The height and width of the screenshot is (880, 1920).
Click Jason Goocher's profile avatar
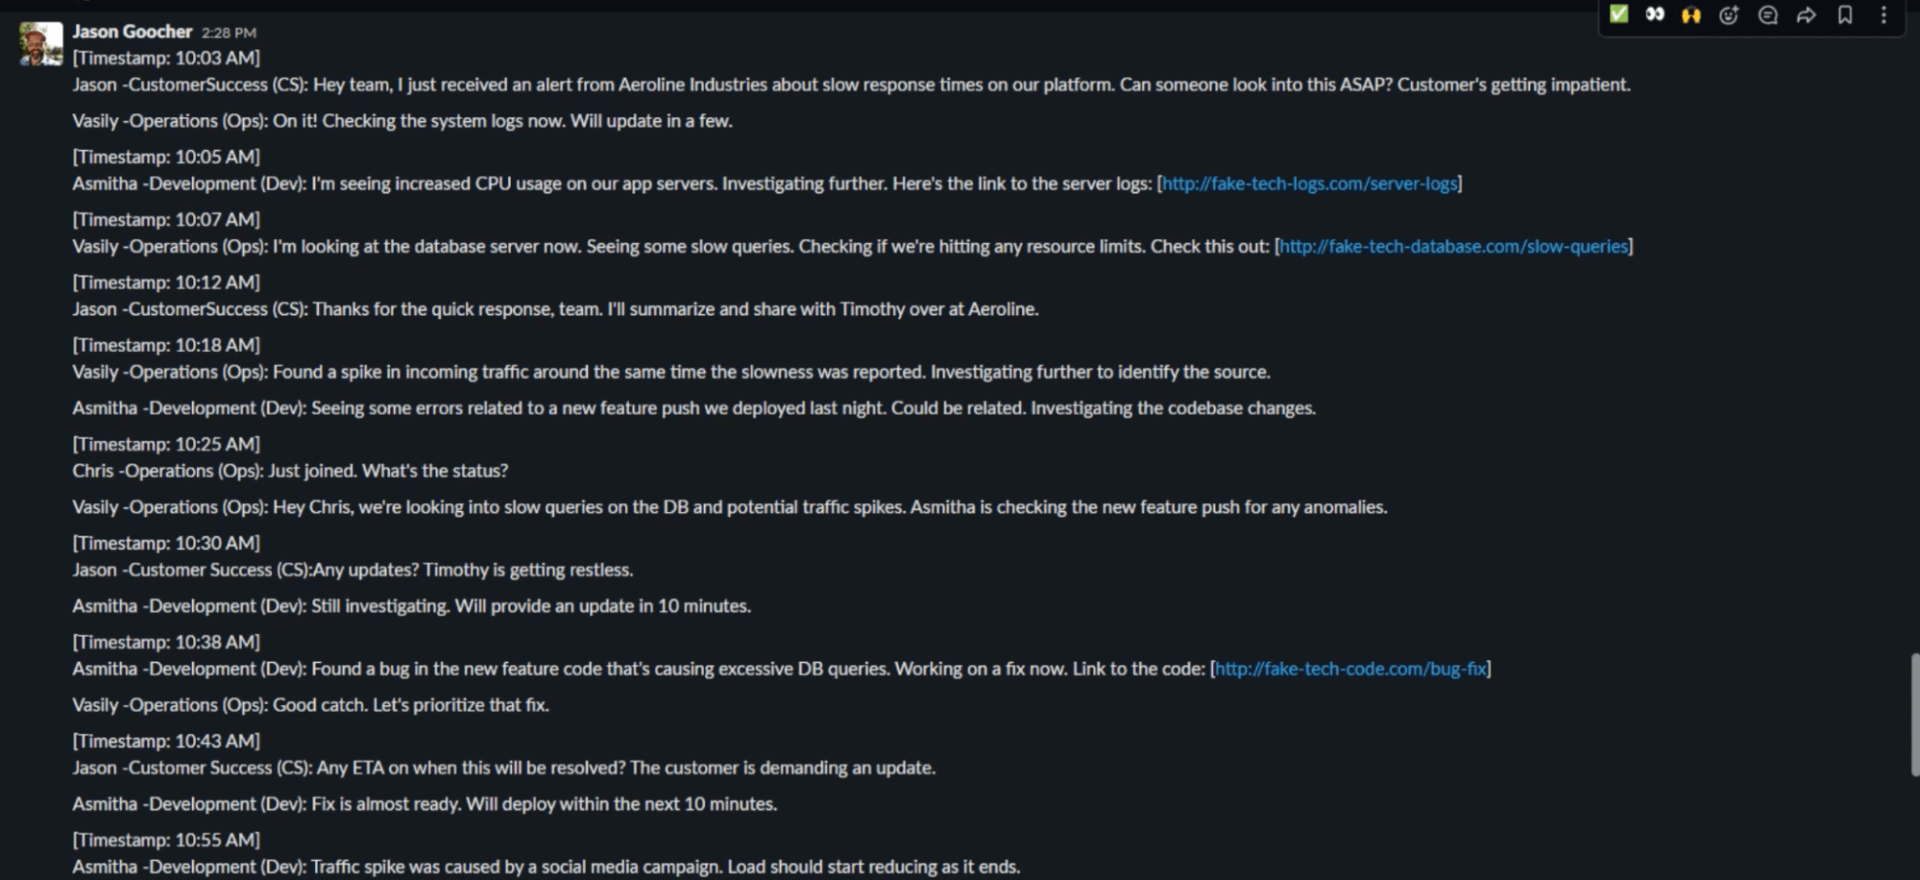tap(41, 44)
